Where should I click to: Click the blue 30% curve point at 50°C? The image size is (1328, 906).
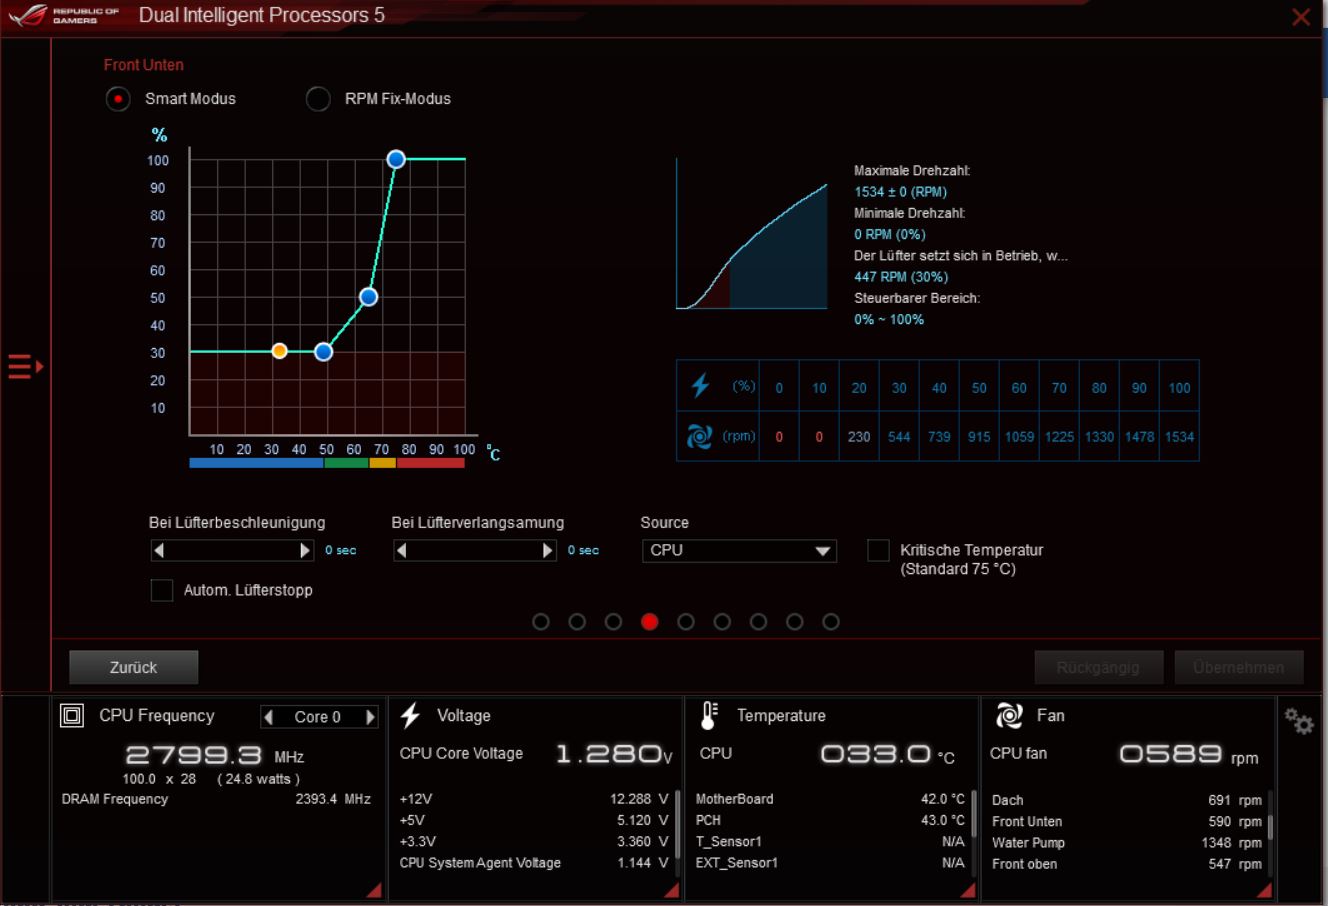click(x=323, y=352)
